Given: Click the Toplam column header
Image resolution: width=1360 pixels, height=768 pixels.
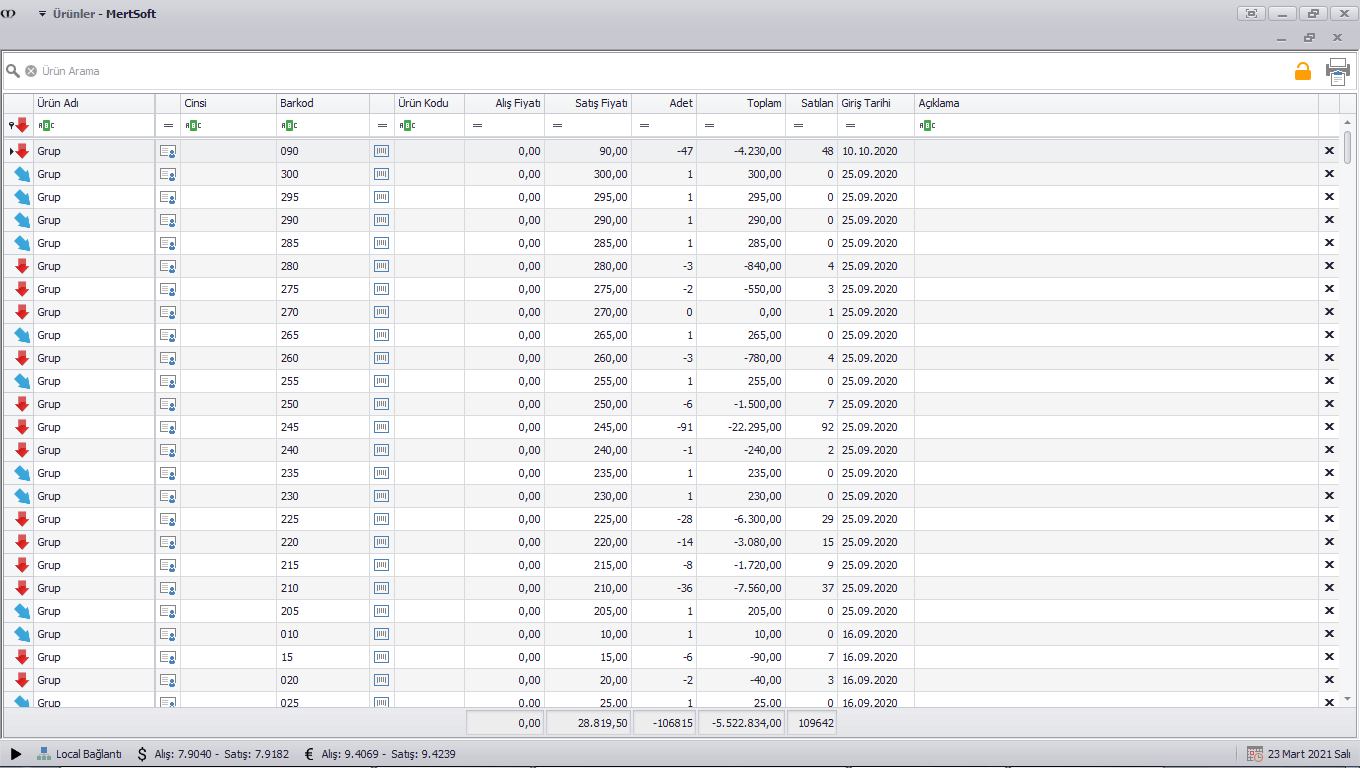Looking at the screenshot, I should pyautogui.click(x=740, y=103).
